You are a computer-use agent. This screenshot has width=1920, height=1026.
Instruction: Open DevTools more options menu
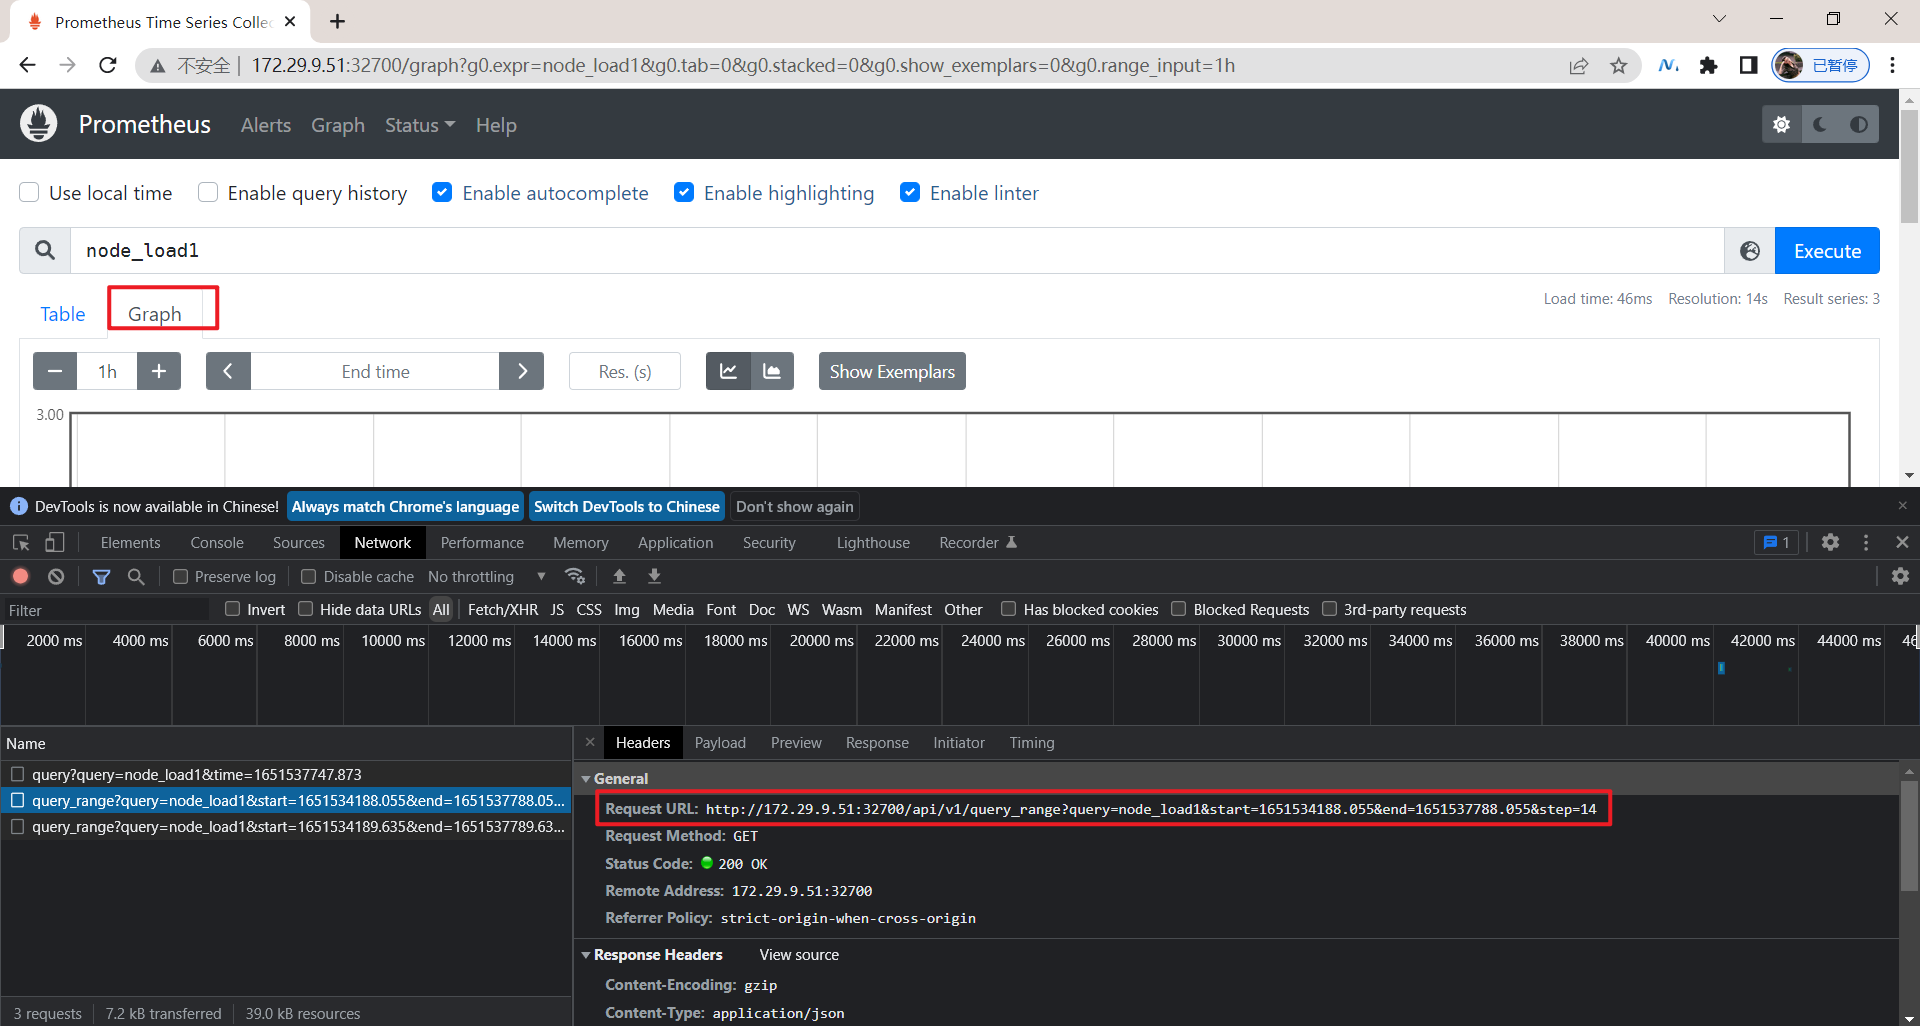1866,542
